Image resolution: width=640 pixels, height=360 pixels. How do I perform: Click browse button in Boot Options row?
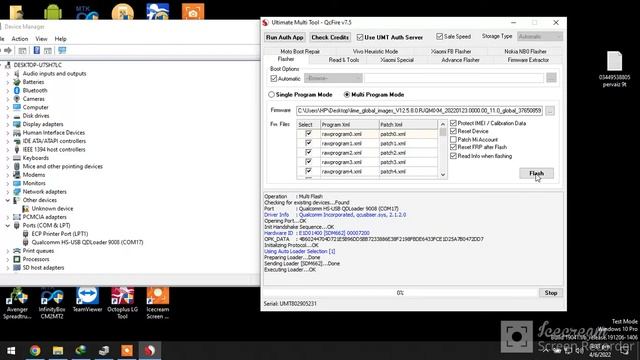coord(551,78)
